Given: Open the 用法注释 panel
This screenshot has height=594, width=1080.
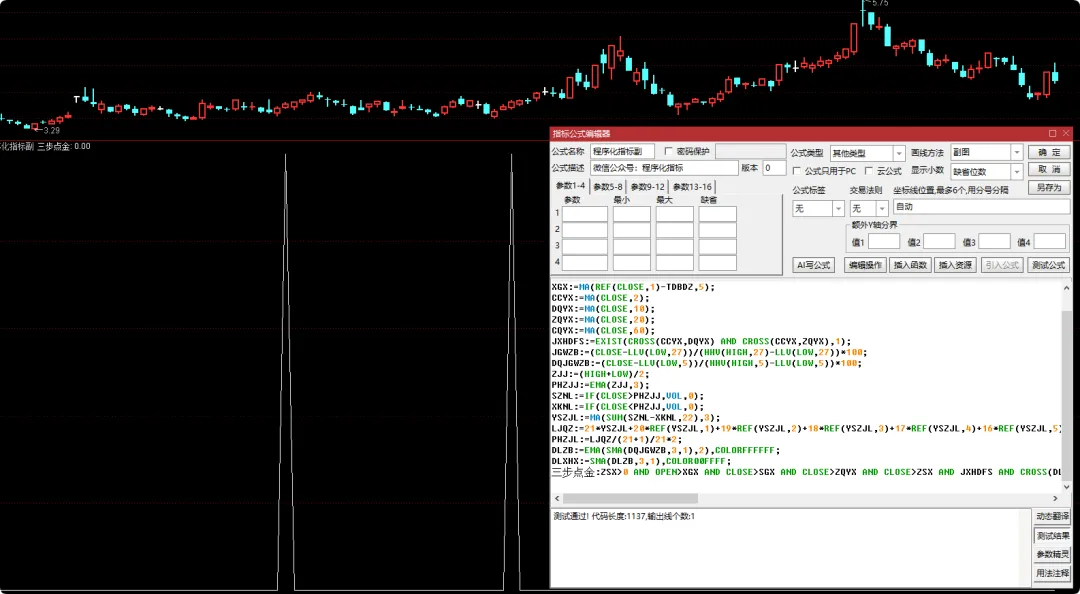Looking at the screenshot, I should pos(1052,573).
